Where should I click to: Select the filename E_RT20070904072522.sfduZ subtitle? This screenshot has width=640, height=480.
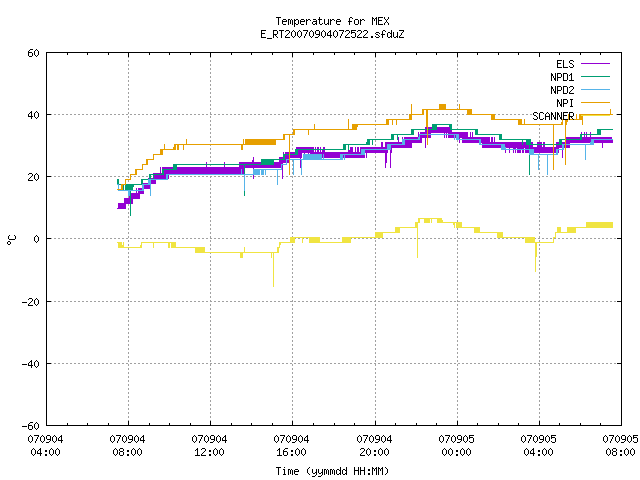tap(332, 34)
